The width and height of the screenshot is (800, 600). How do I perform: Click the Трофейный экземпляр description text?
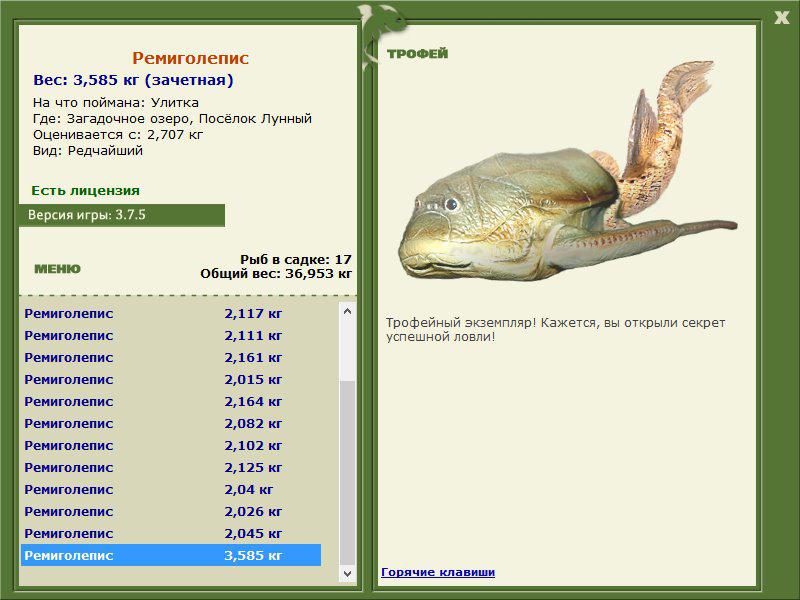pyautogui.click(x=555, y=330)
